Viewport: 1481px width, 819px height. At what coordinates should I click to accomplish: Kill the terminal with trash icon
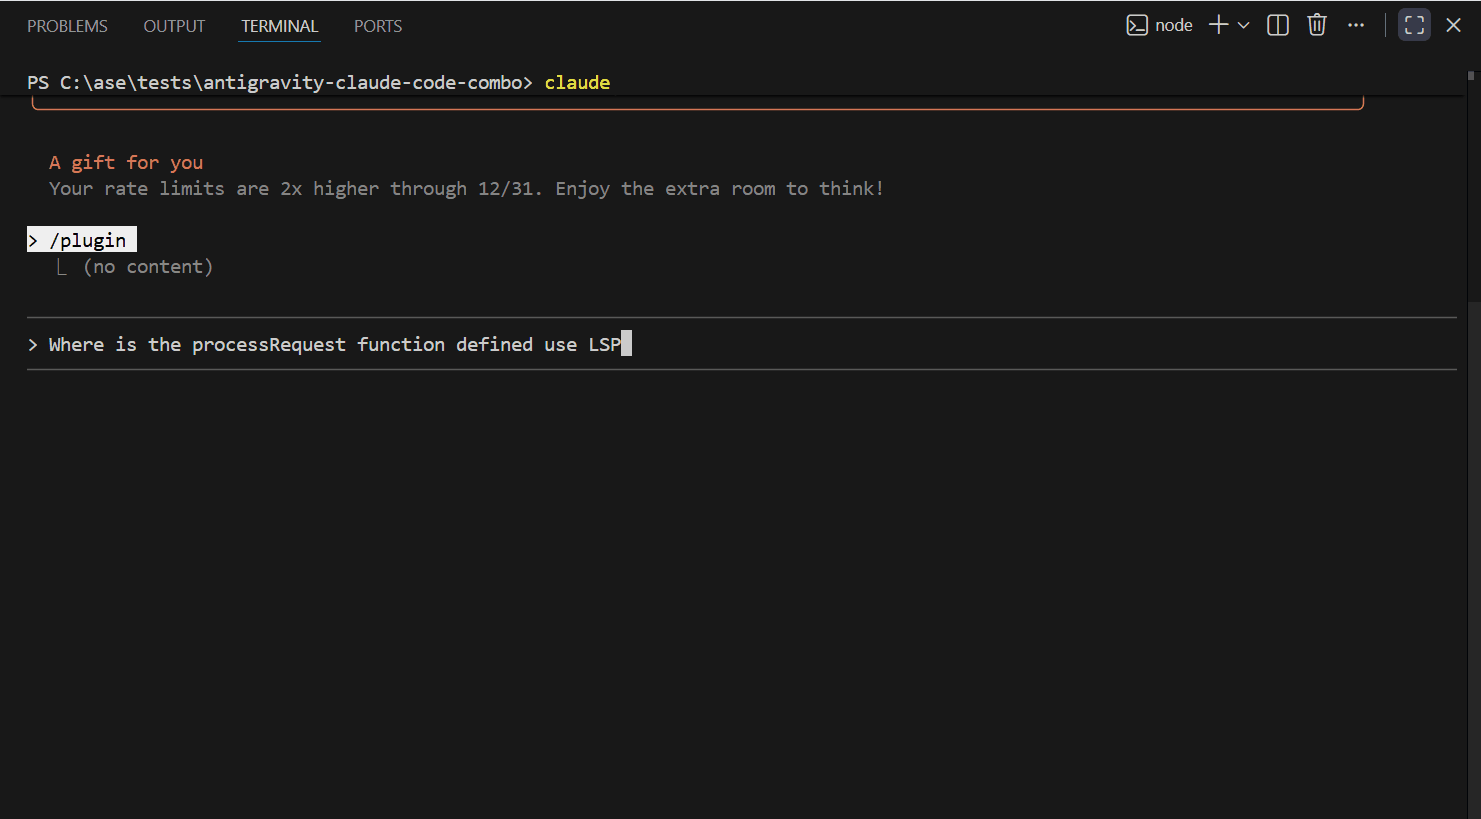(1317, 25)
